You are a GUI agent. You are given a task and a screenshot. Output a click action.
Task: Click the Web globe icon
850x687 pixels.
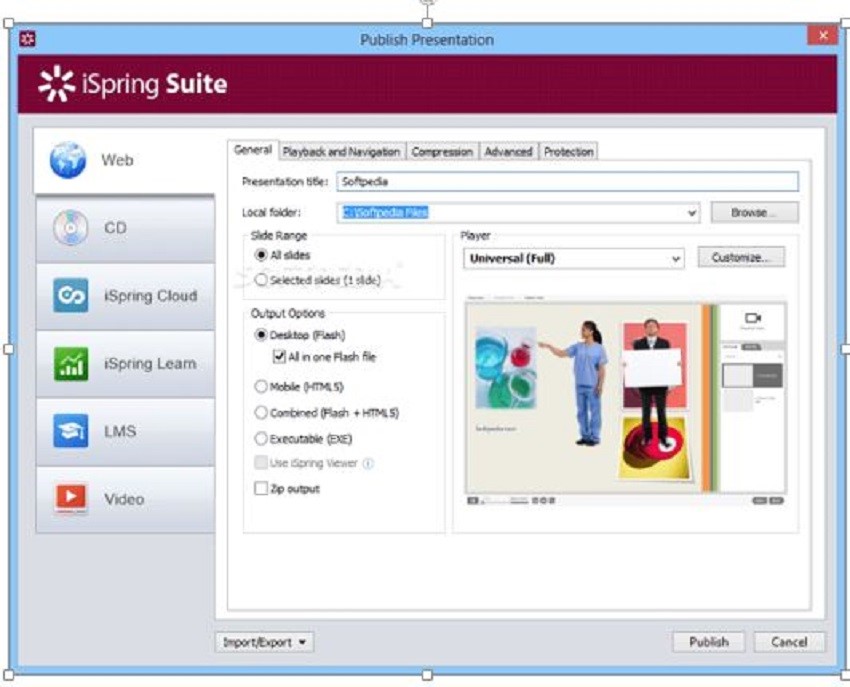68,160
